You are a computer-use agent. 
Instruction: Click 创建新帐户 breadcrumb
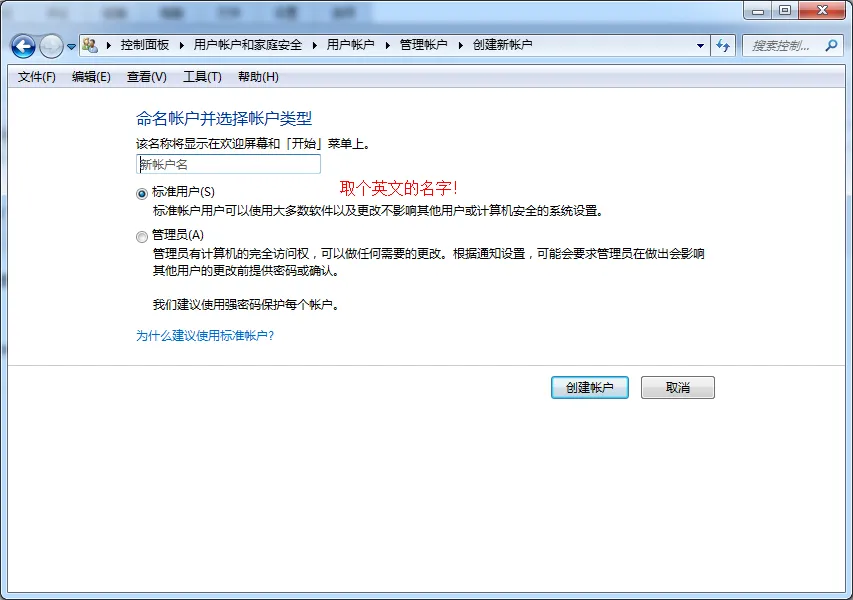click(x=502, y=45)
